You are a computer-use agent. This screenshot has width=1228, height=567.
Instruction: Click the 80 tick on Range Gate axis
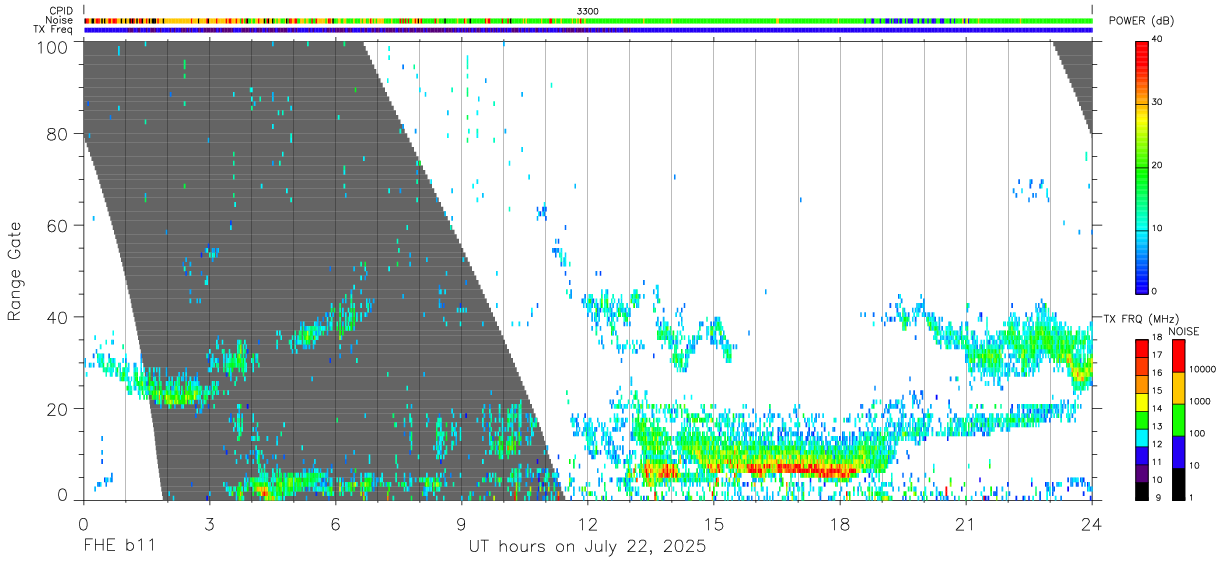point(58,133)
